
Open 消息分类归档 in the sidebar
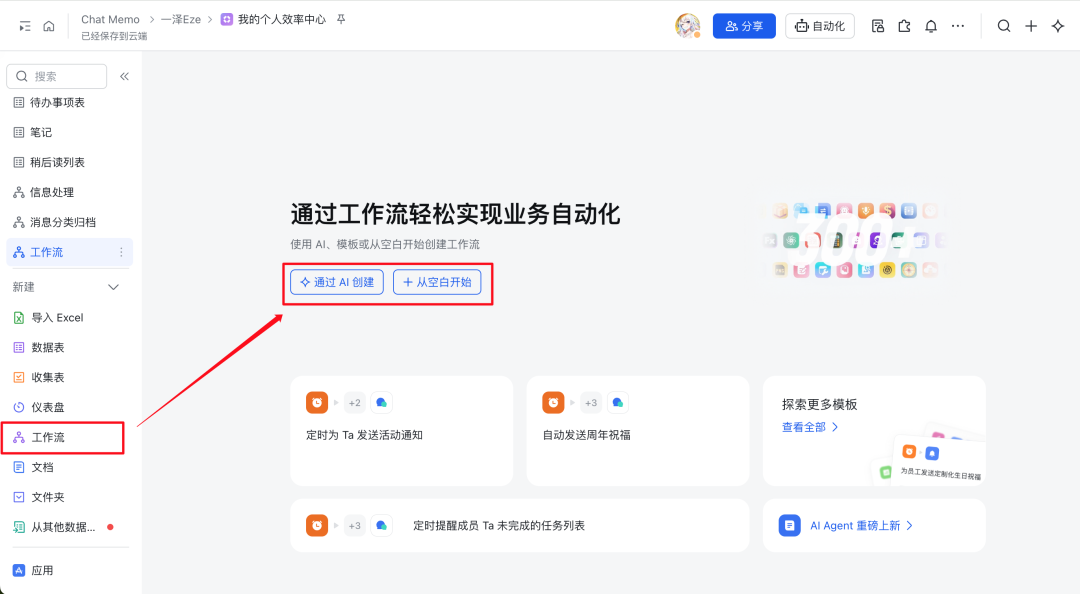60,221
